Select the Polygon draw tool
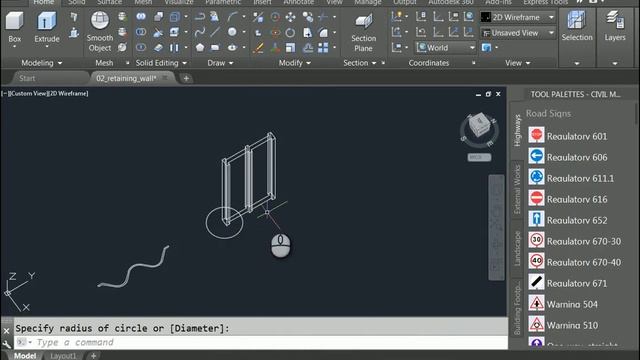 coord(200,47)
